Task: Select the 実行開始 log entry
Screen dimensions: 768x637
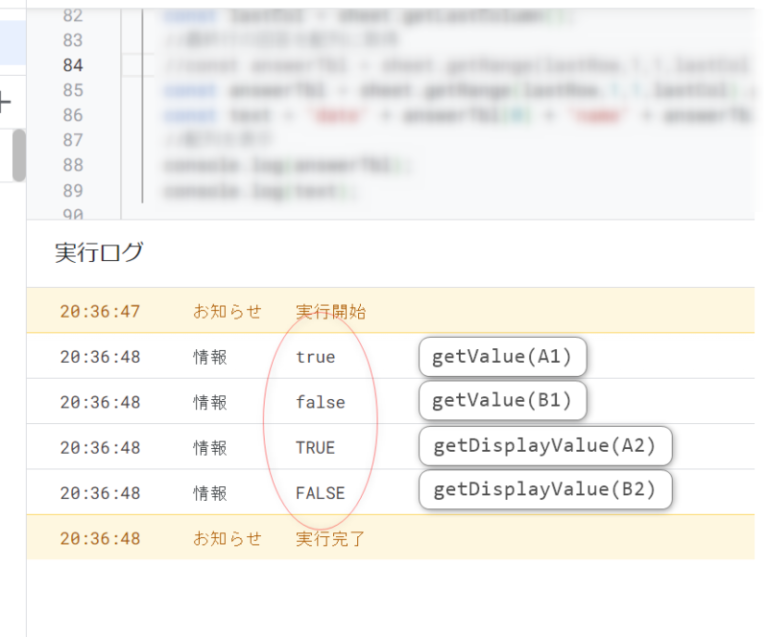Action: pos(331,312)
